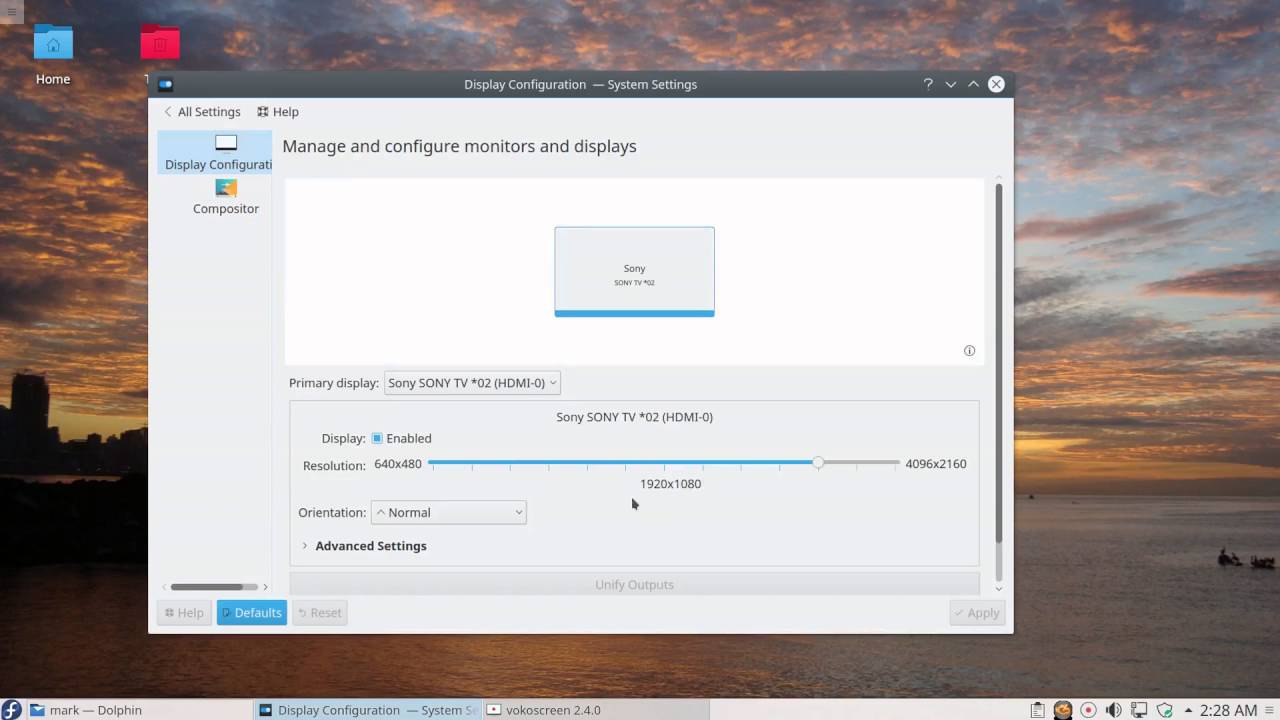Show hidden system tray icons

1189,710
